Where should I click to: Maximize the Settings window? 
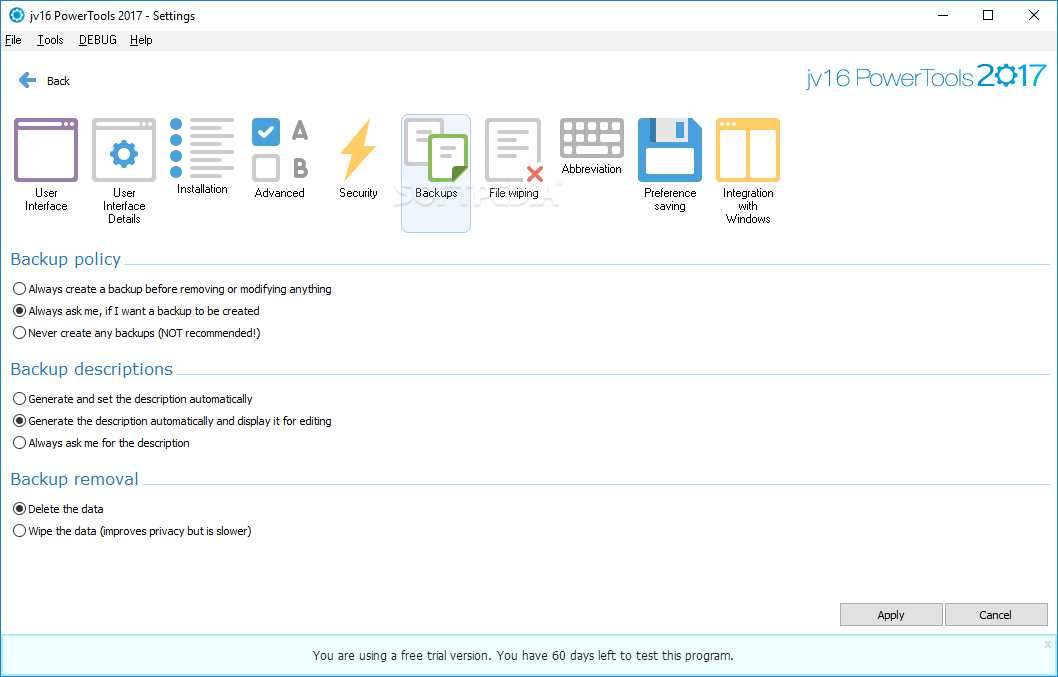coord(988,15)
